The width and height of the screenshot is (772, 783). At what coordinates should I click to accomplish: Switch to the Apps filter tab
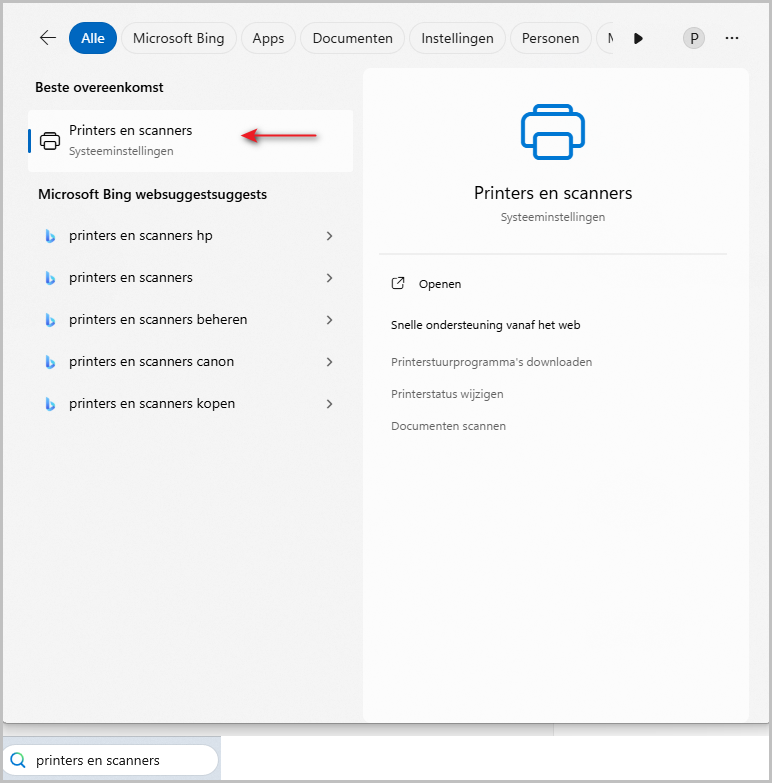pos(268,38)
